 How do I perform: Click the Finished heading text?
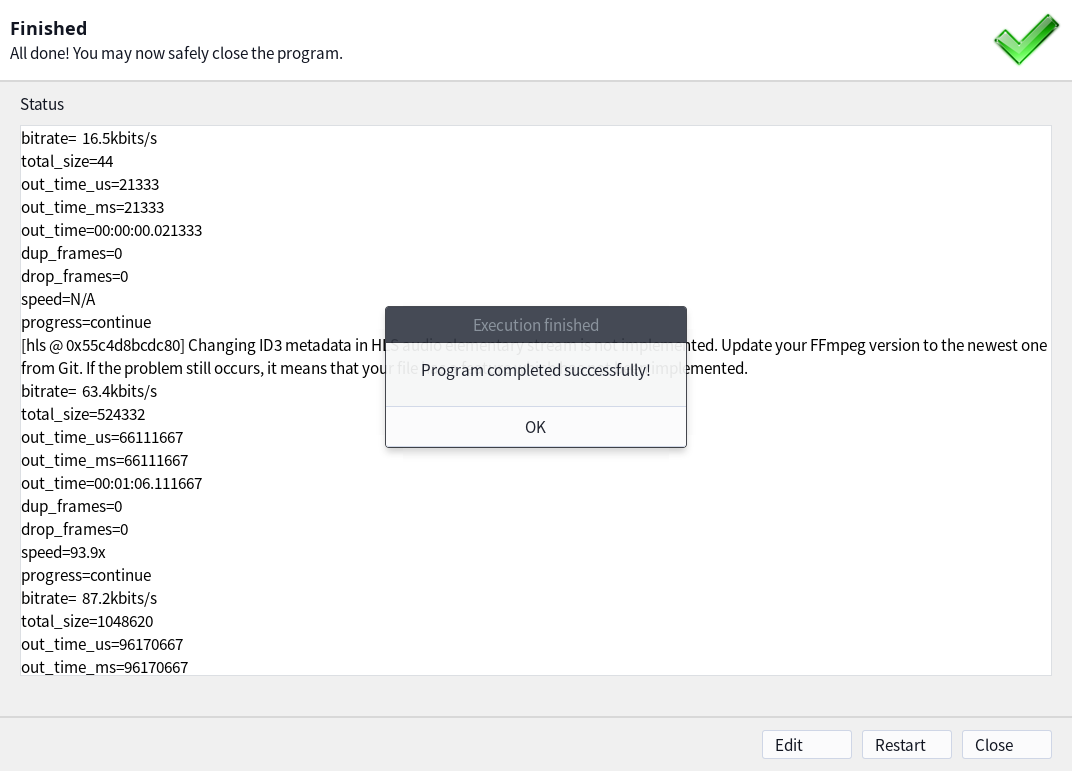[x=48, y=28]
